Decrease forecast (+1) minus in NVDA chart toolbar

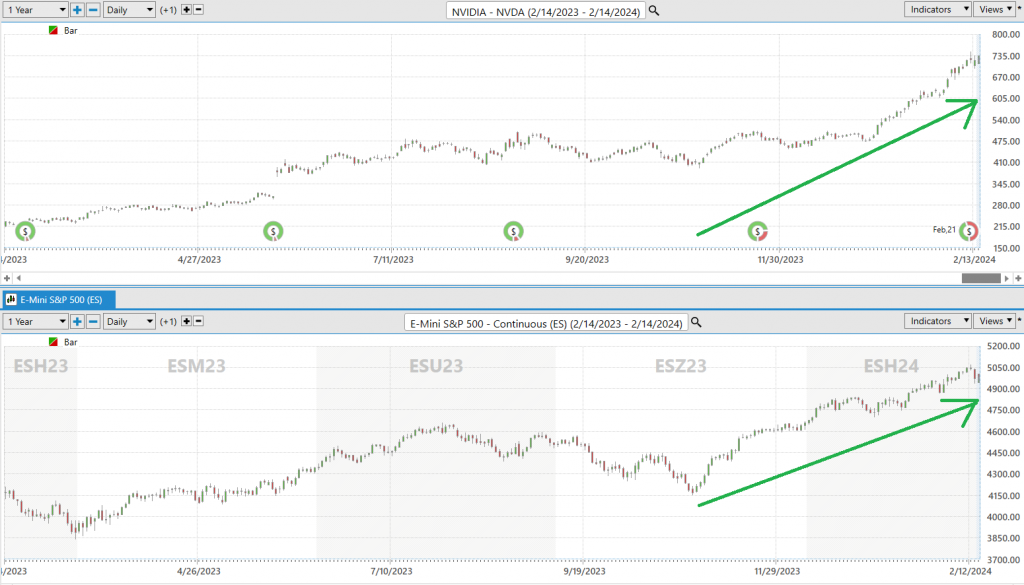click(x=199, y=10)
